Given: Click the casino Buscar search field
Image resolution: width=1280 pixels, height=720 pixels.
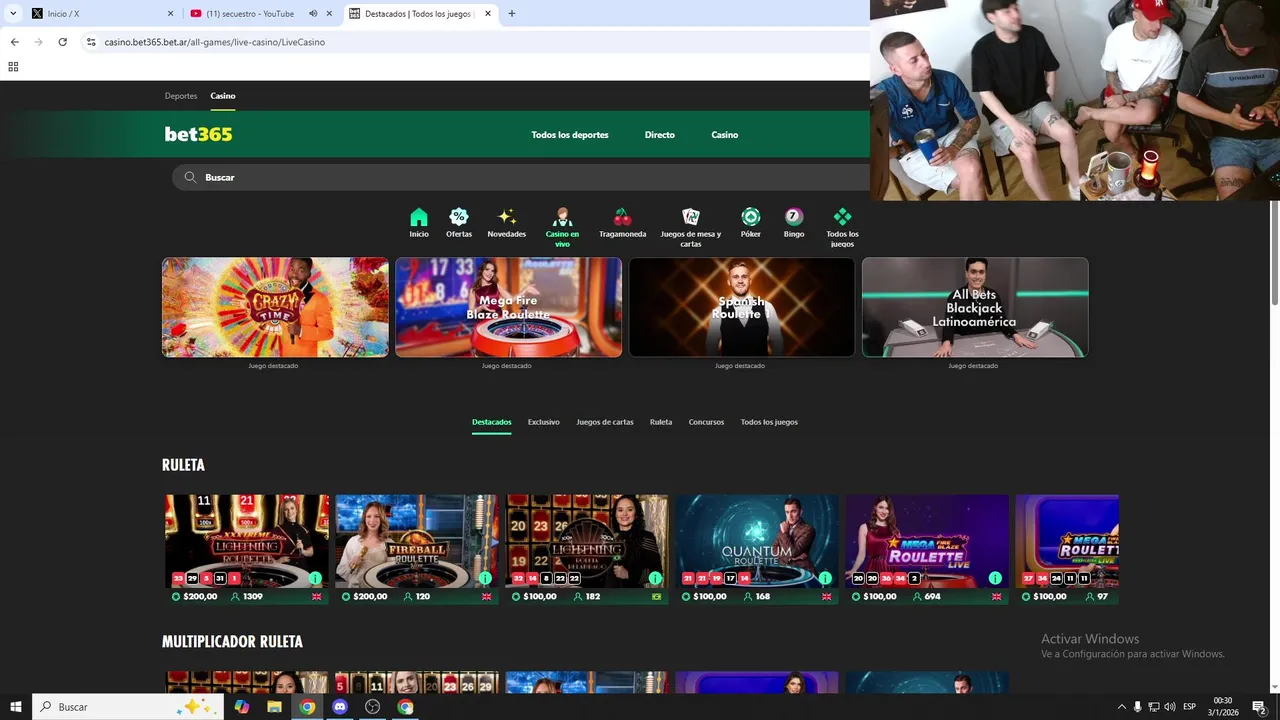Looking at the screenshot, I should click(520, 177).
